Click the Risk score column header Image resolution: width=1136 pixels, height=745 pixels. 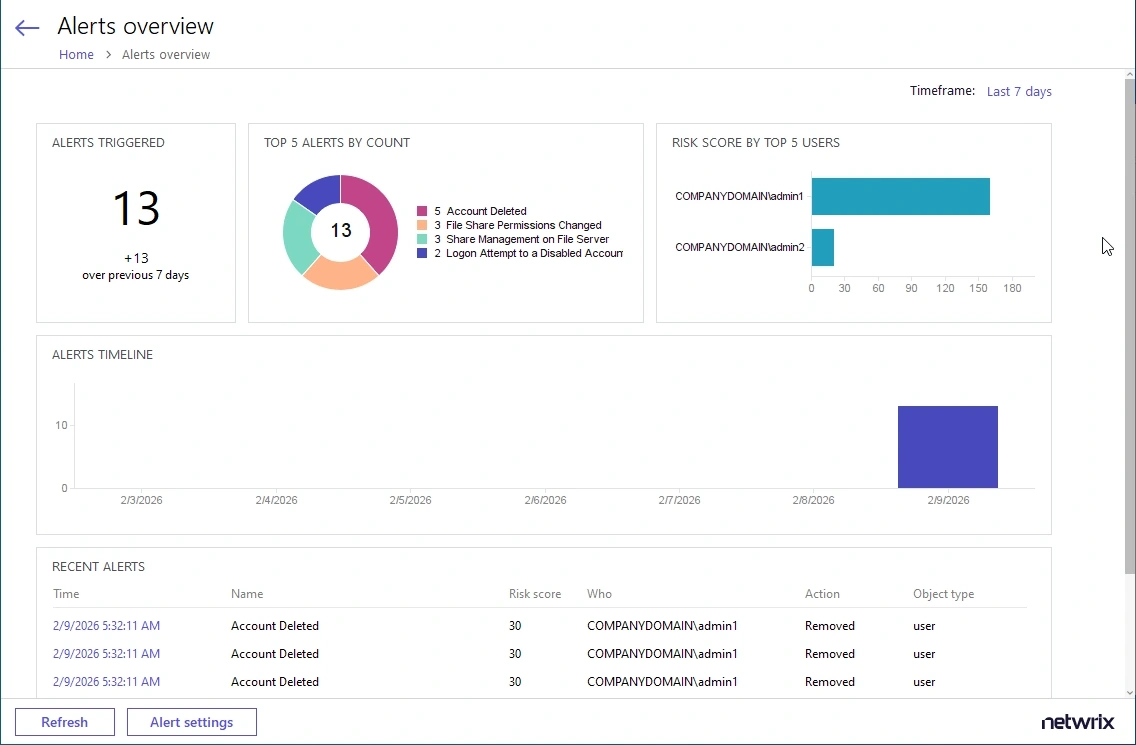click(x=535, y=594)
